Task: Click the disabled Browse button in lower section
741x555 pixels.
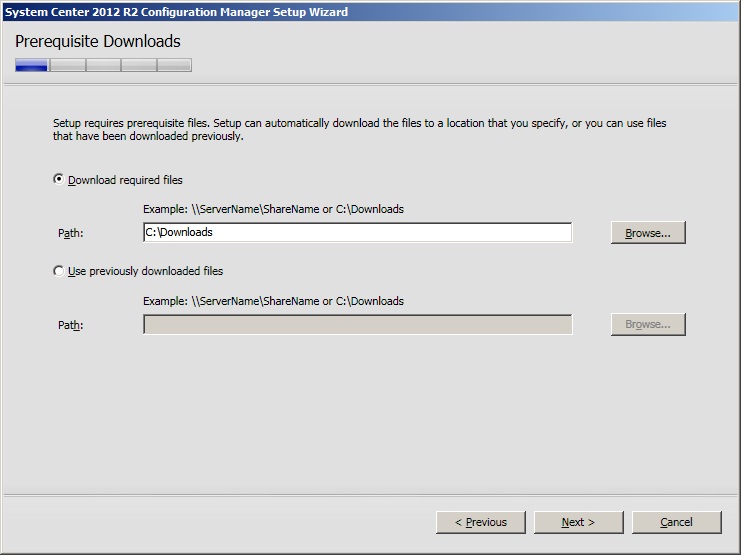Action: coord(647,324)
